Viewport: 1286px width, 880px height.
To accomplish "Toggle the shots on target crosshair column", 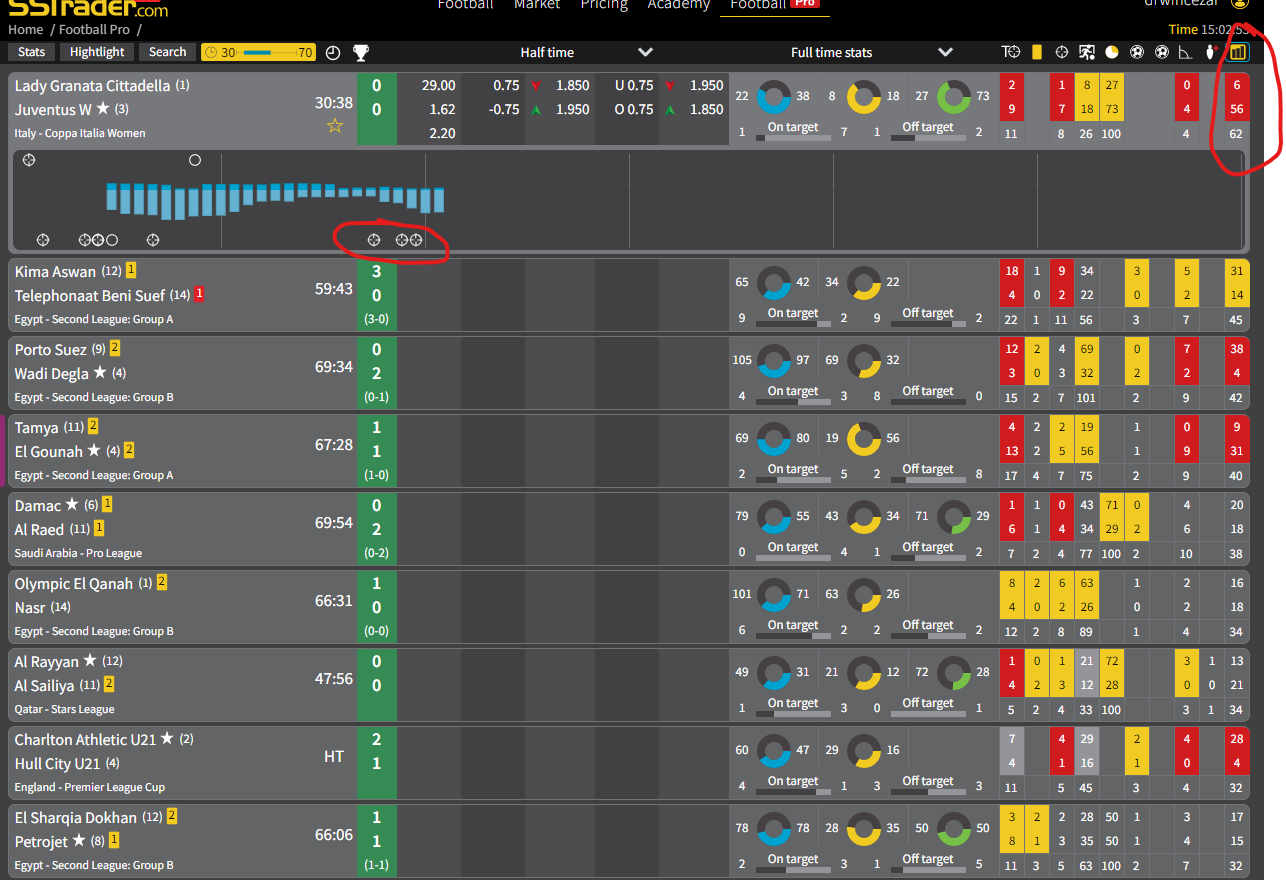I will click(x=1062, y=52).
